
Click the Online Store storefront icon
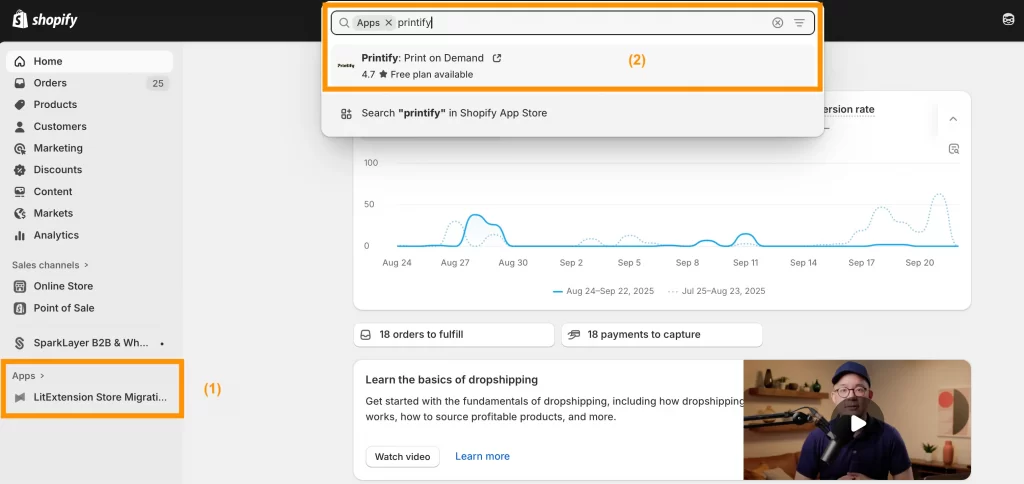click(20, 286)
